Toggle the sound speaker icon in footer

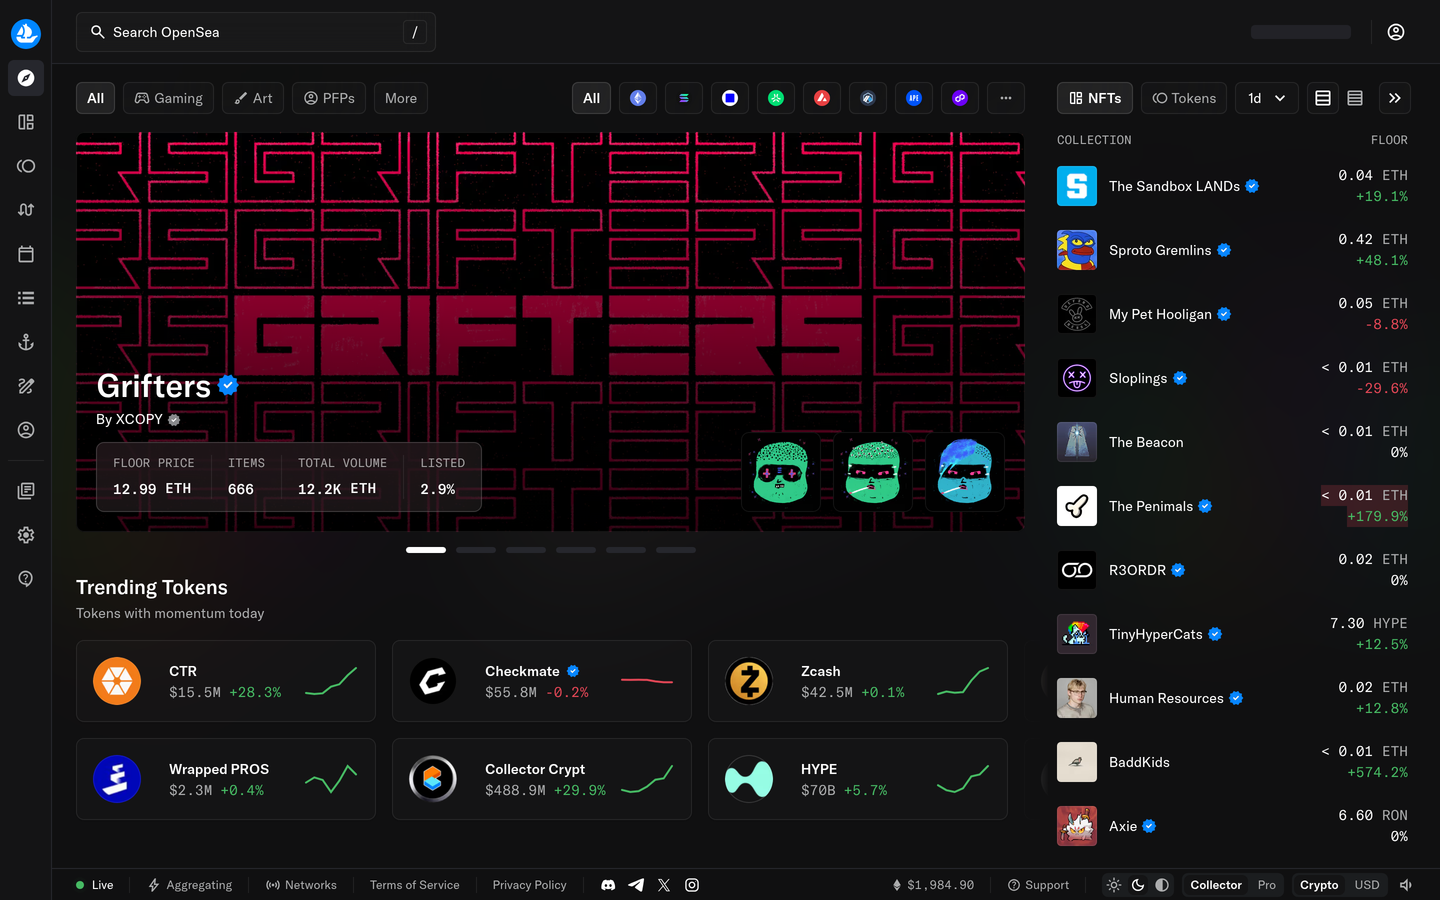(x=1406, y=885)
